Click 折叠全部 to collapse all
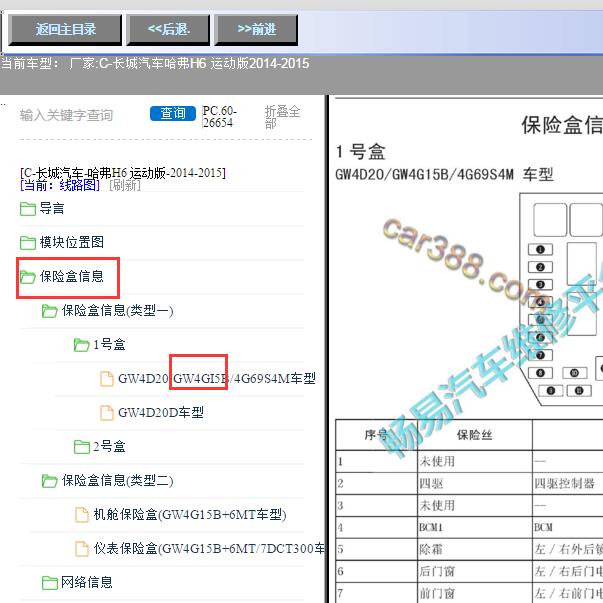This screenshot has width=603, height=603. (282, 117)
